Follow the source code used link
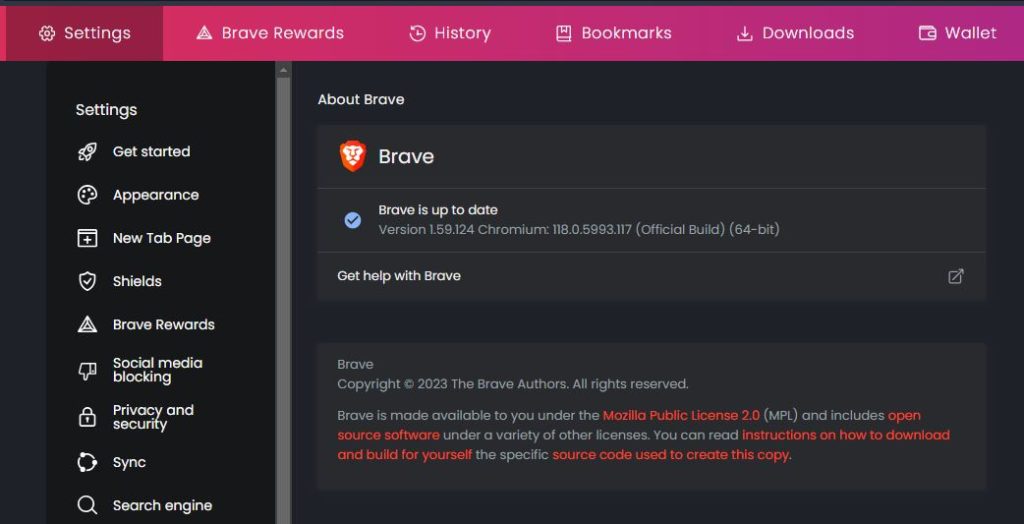 [x=670, y=455]
